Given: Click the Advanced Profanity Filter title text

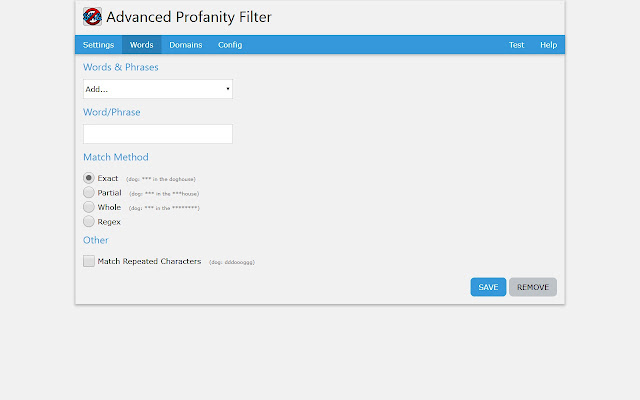Looking at the screenshot, I should (188, 17).
